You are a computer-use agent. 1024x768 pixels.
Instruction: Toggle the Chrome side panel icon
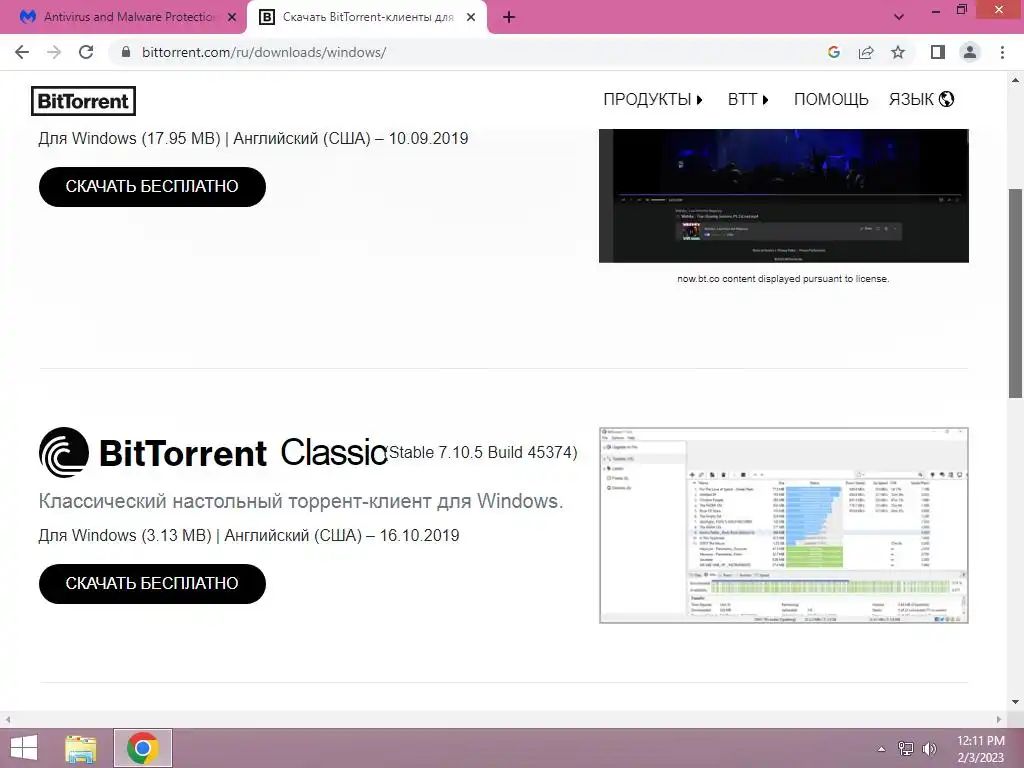tap(938, 52)
